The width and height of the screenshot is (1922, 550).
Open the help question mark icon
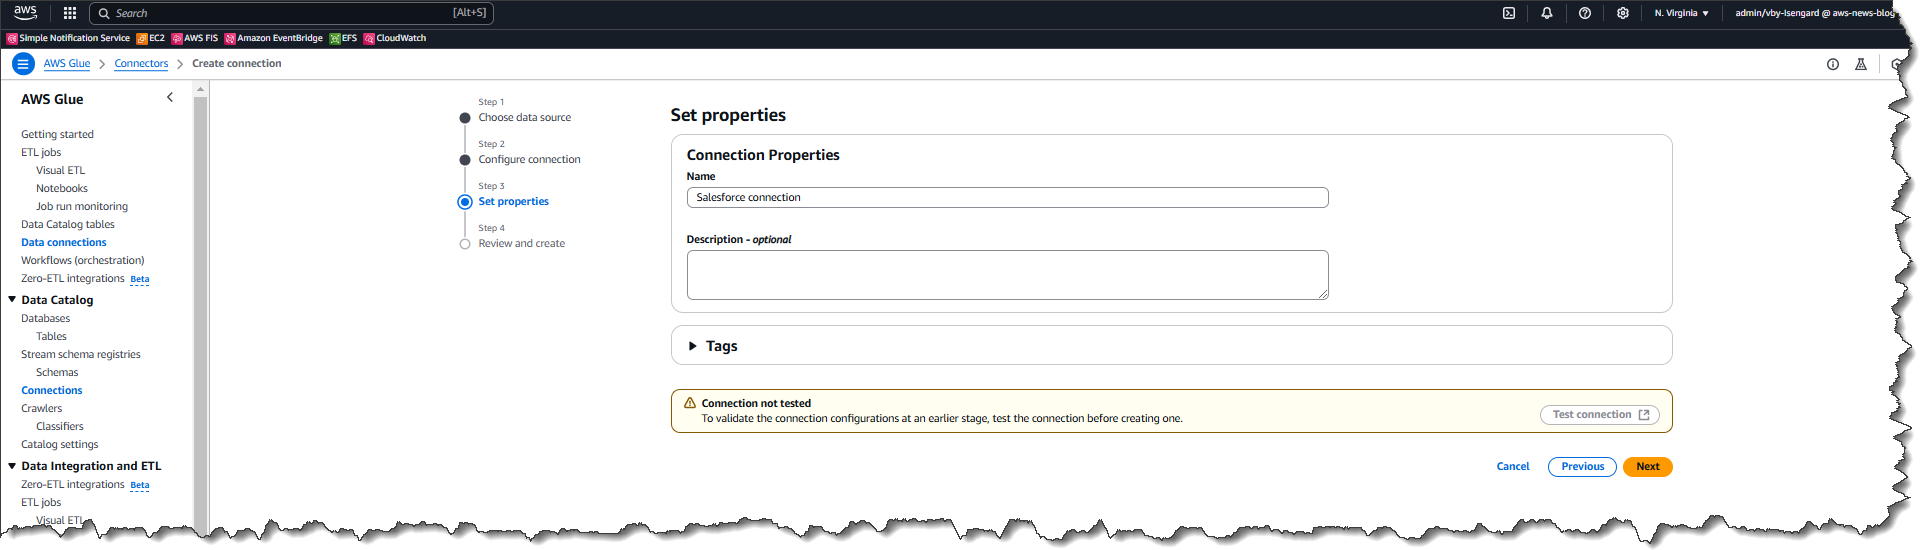pyautogui.click(x=1585, y=13)
